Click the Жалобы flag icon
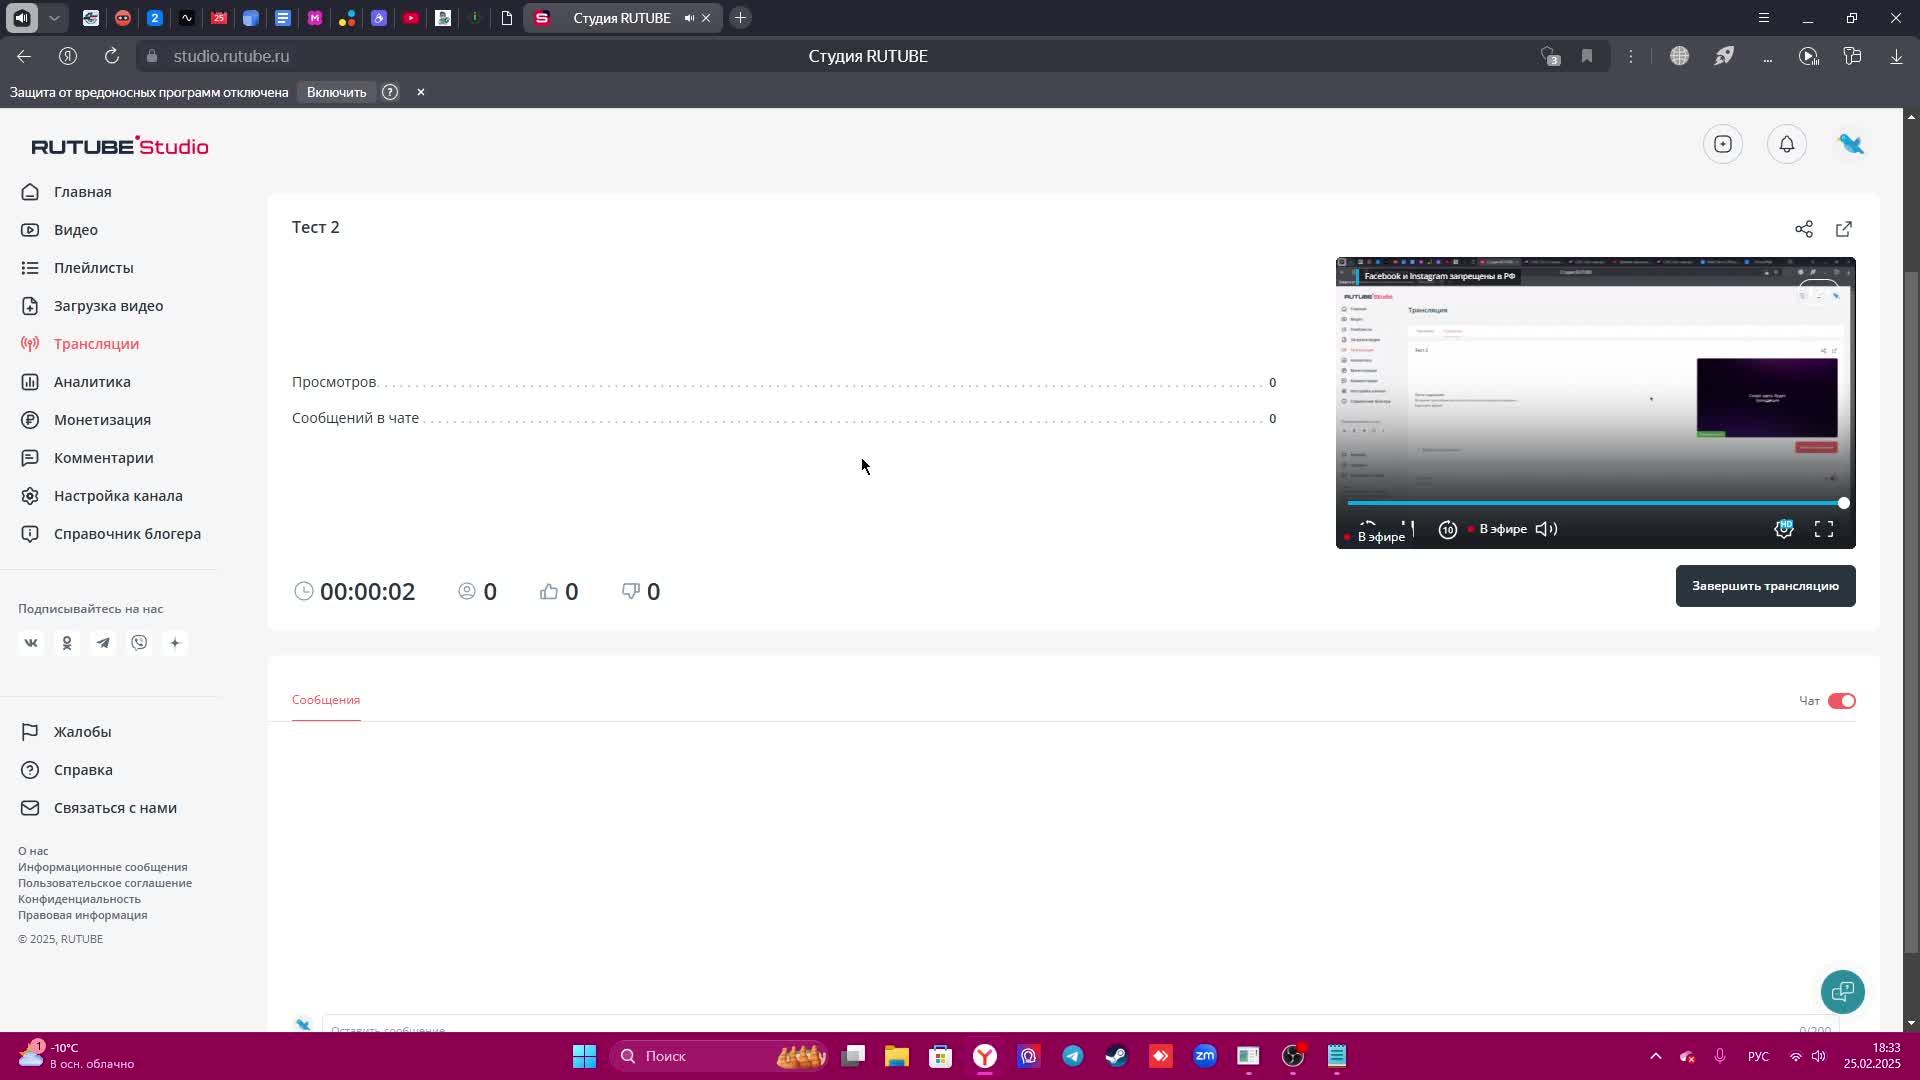 (x=30, y=732)
